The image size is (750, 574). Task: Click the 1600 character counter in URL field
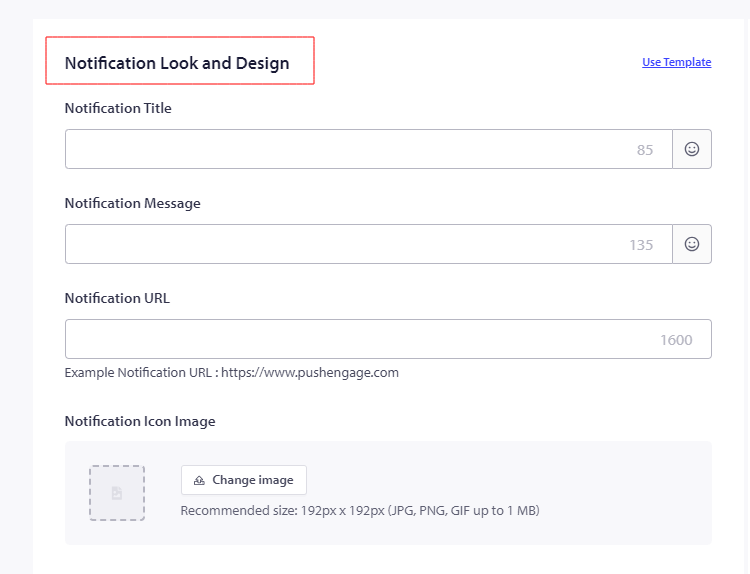tap(676, 340)
